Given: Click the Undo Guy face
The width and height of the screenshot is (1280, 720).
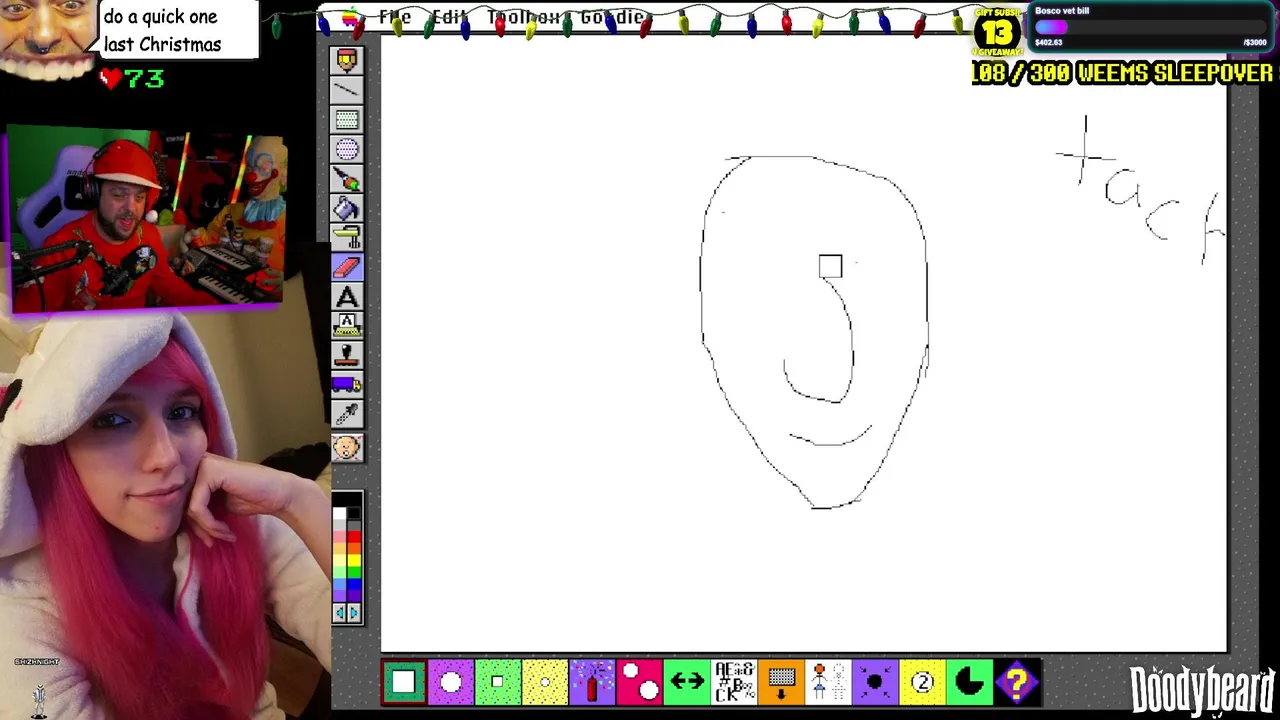Looking at the screenshot, I should (347, 447).
